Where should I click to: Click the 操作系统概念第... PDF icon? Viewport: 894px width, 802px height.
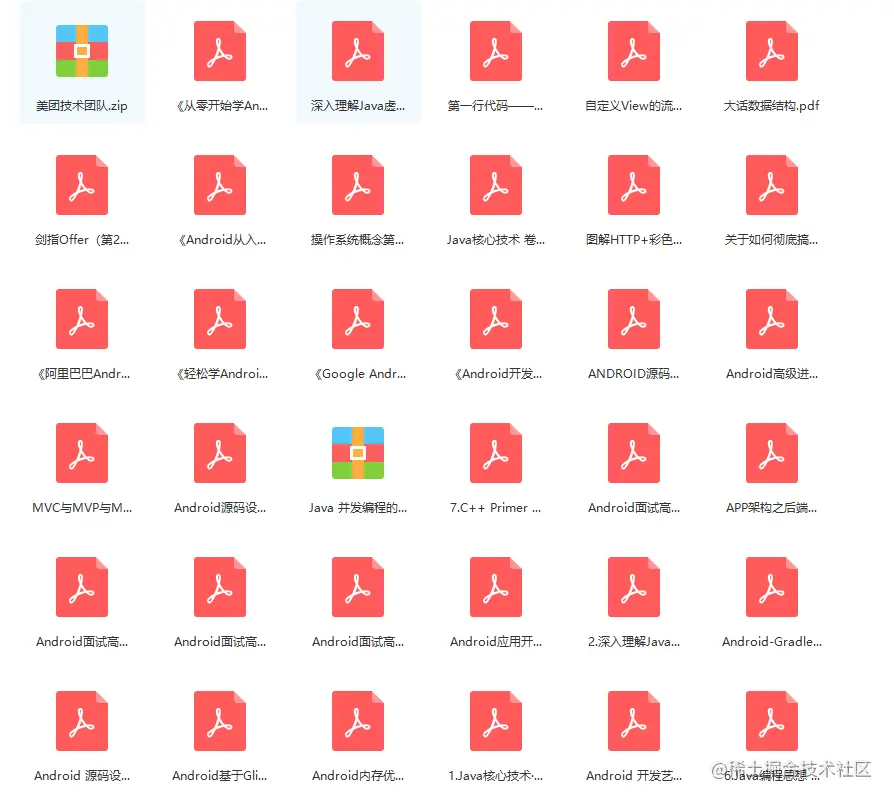point(357,185)
